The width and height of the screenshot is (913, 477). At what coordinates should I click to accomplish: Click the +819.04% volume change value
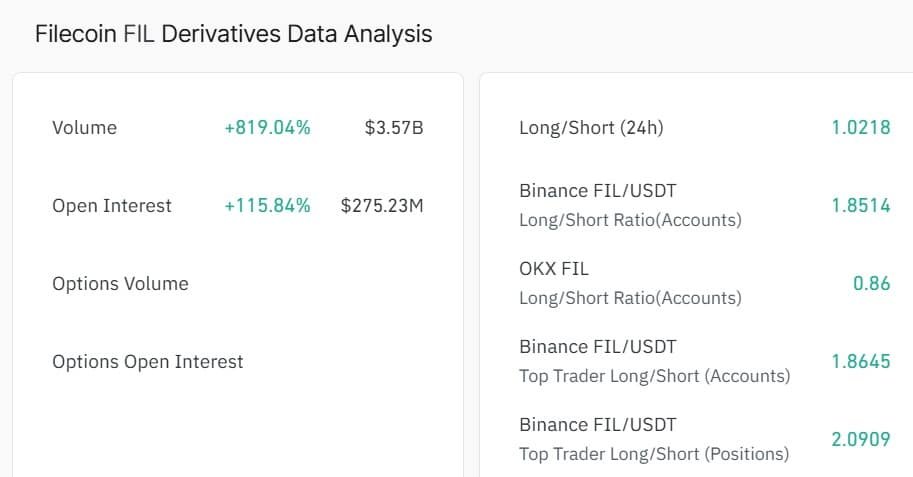pos(267,128)
